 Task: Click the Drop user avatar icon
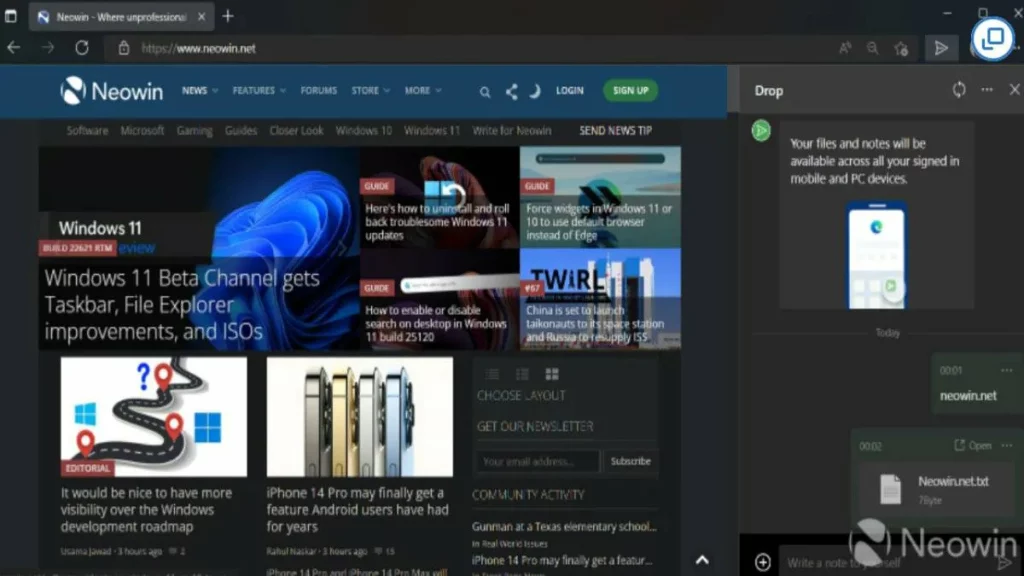click(761, 131)
